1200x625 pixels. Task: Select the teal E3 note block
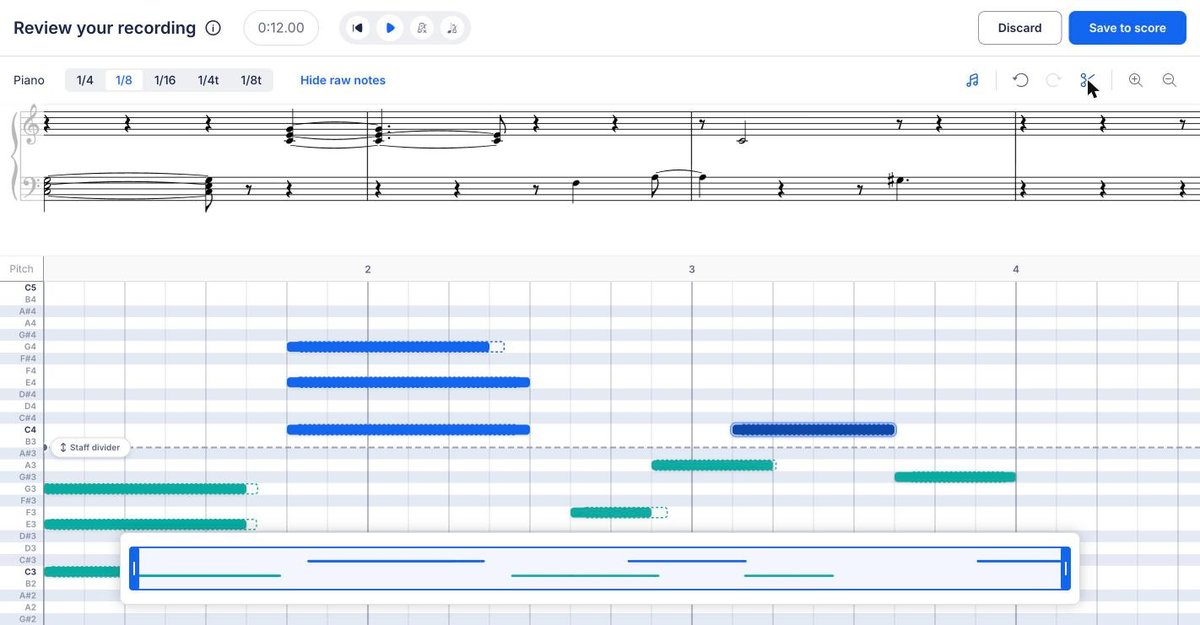point(145,524)
